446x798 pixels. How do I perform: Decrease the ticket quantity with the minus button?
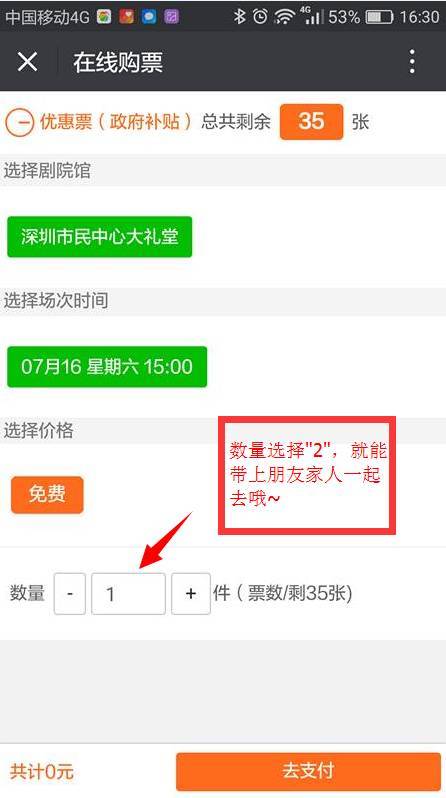tap(70, 593)
